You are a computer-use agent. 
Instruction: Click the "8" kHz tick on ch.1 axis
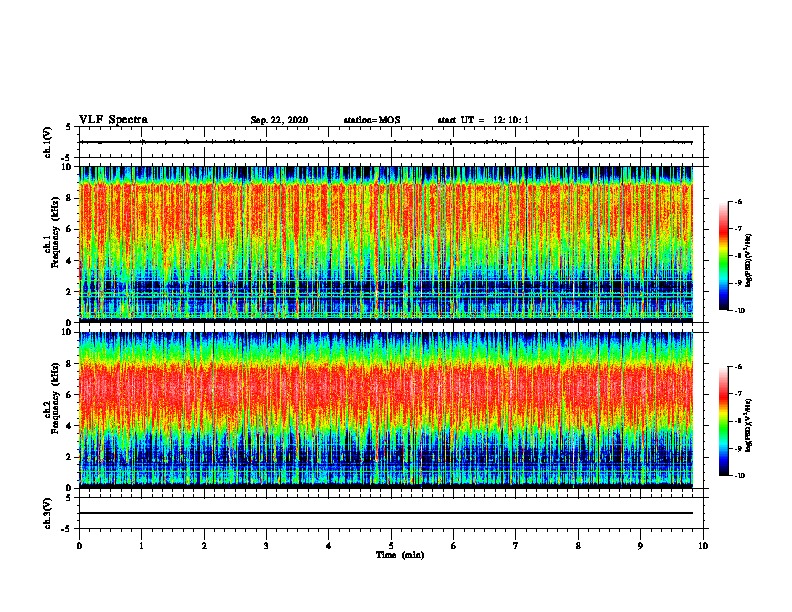(x=69, y=198)
